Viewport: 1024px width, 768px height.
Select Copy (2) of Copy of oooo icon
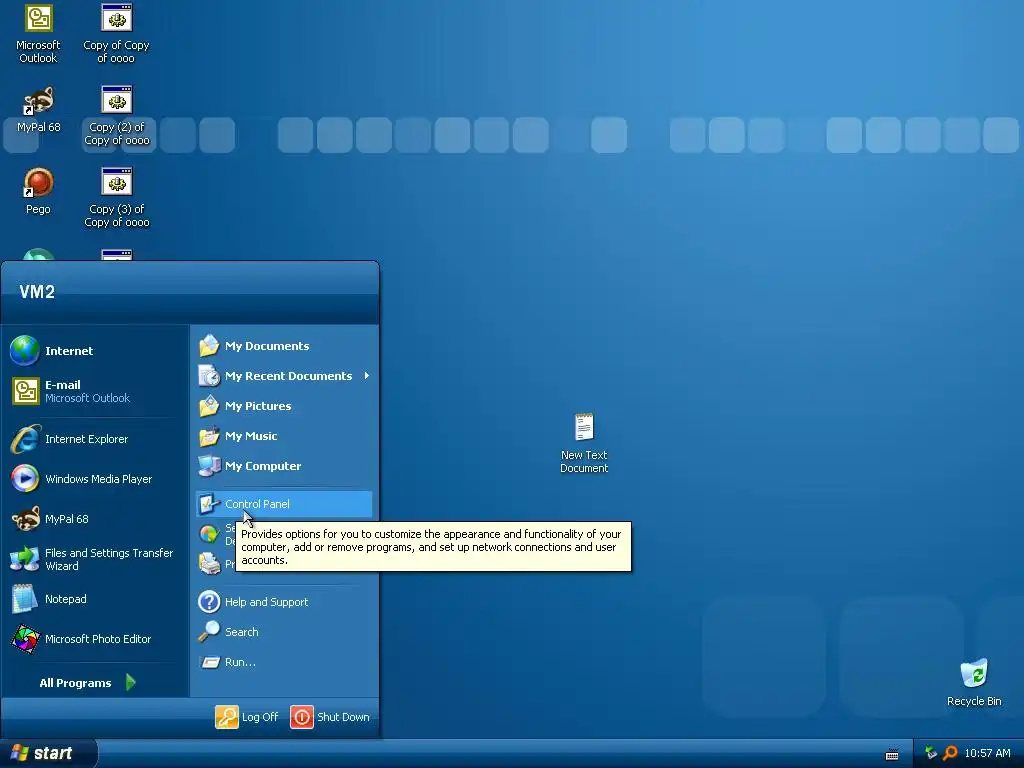point(116,115)
